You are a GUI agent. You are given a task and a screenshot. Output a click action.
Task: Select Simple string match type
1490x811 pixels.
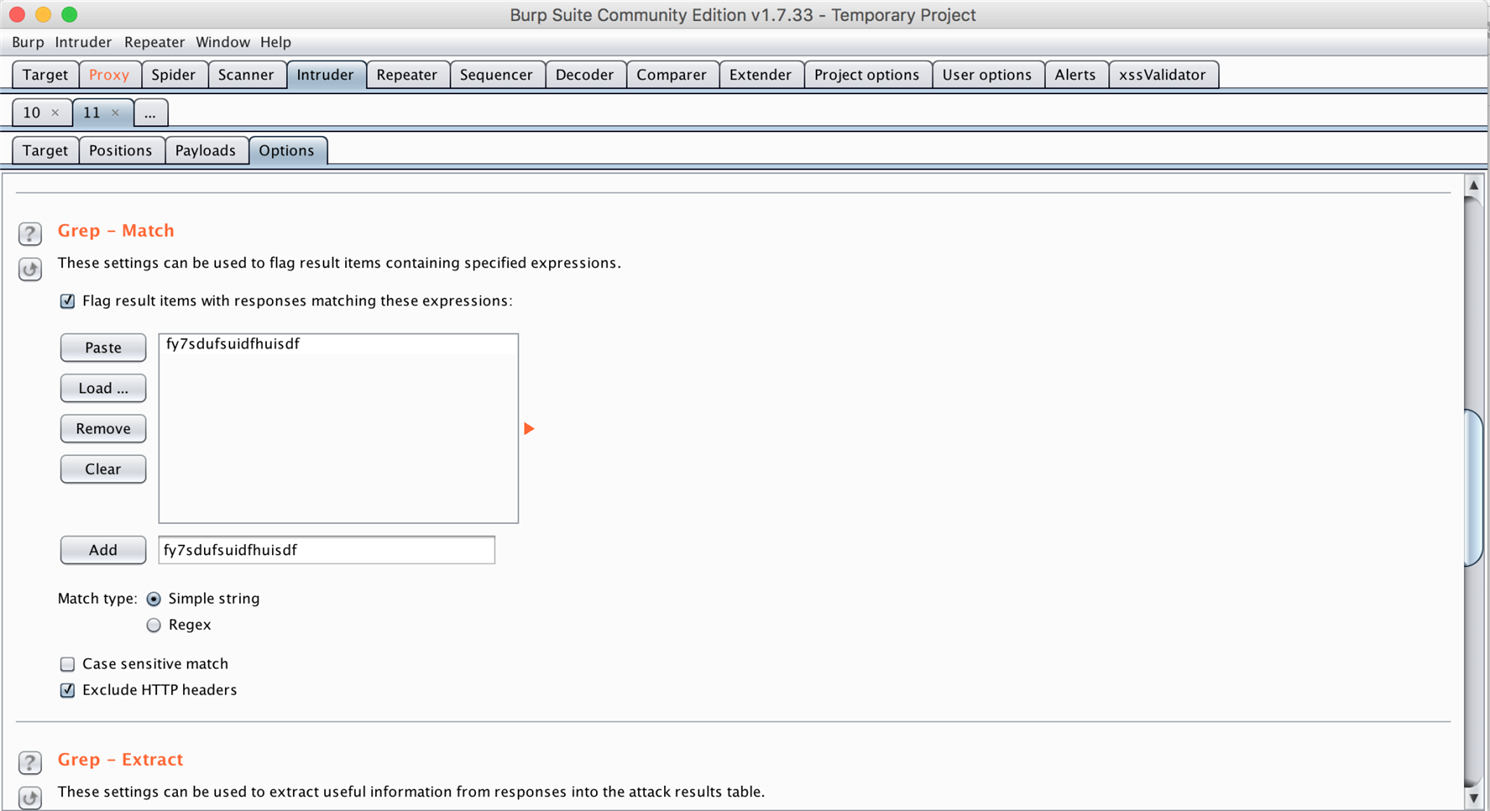[154, 599]
